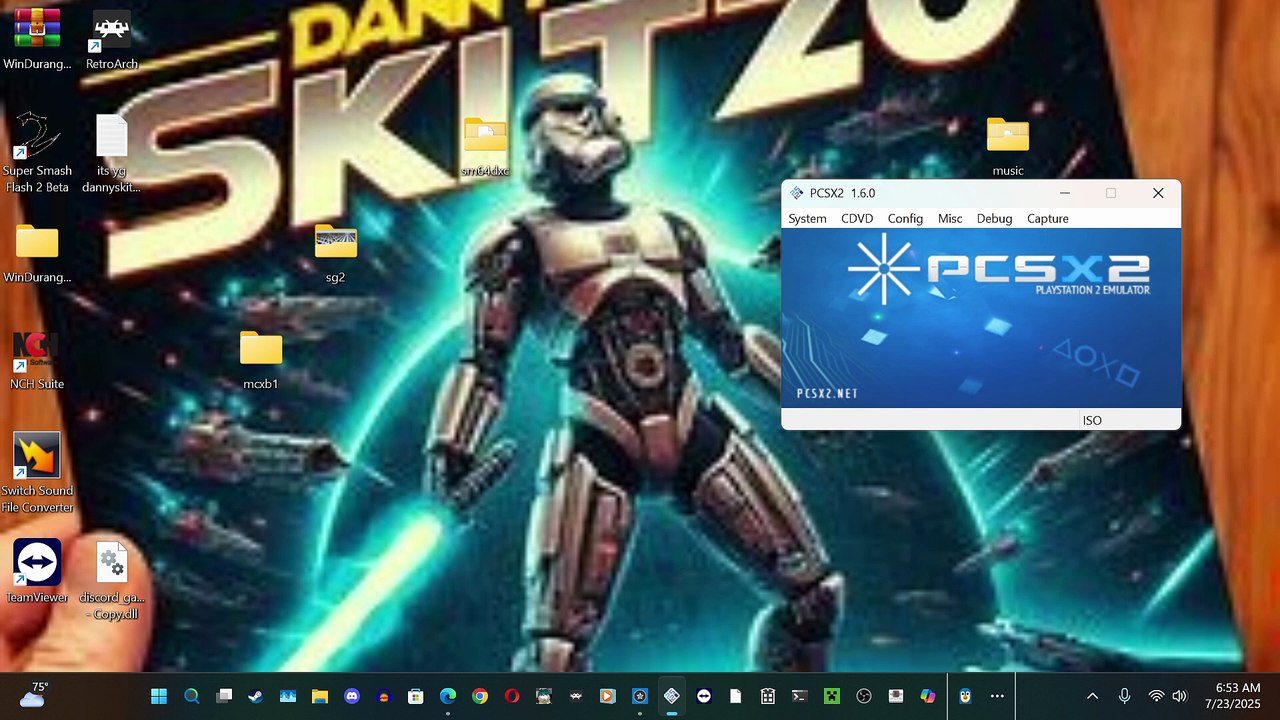Open the penguin app in taskbar
The height and width of the screenshot is (720, 1280).
965,696
